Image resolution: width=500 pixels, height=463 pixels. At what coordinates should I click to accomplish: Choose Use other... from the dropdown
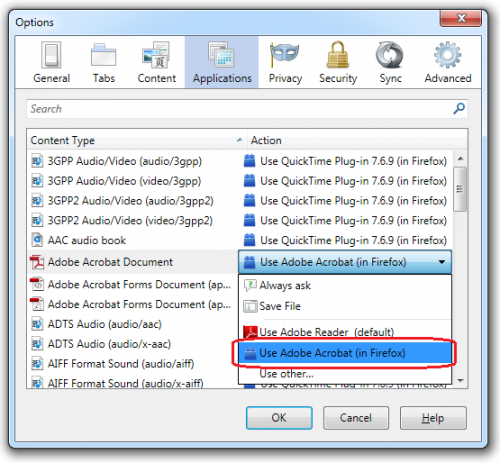(x=345, y=374)
